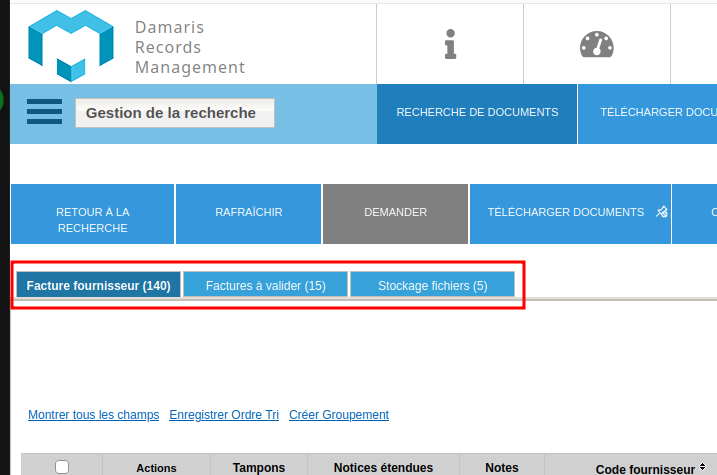
Task: Open the dashboard gauge icon
Action: click(x=597, y=44)
